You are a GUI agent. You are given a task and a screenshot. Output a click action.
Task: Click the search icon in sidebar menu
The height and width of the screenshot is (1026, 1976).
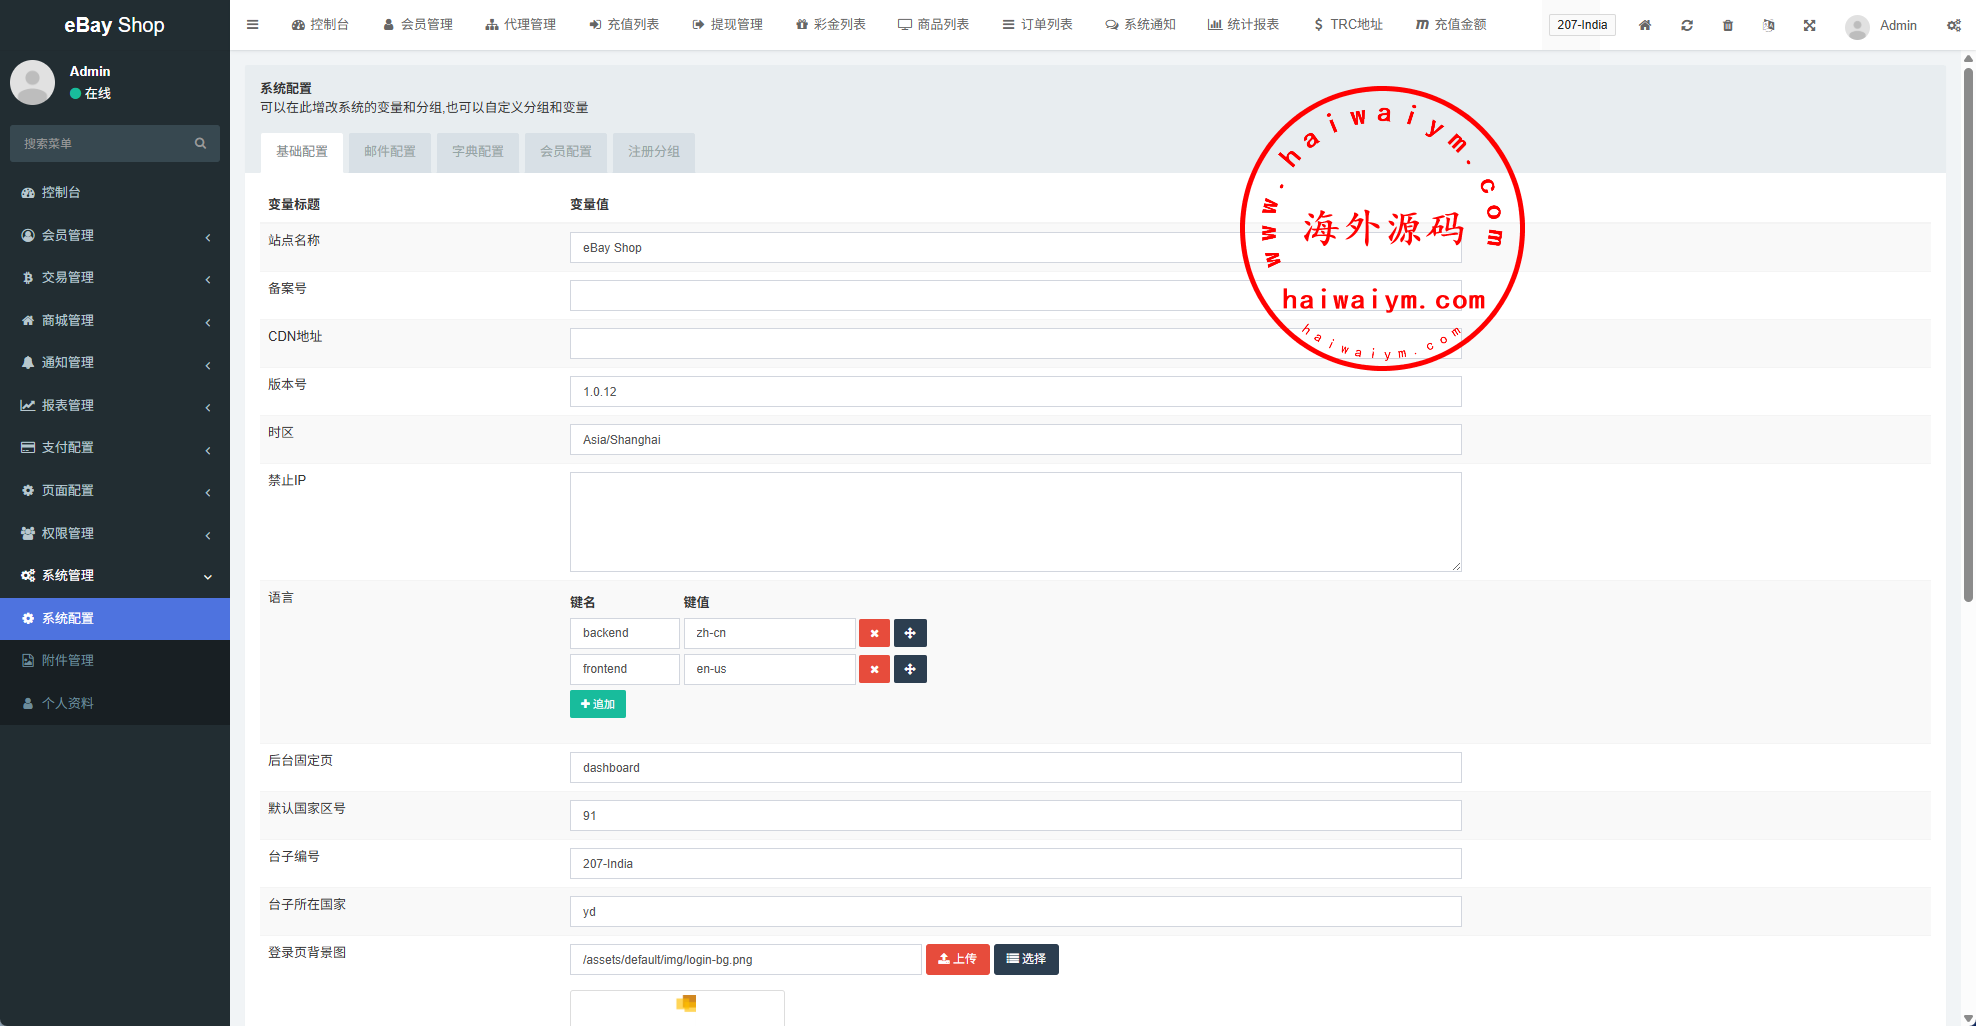tap(200, 144)
